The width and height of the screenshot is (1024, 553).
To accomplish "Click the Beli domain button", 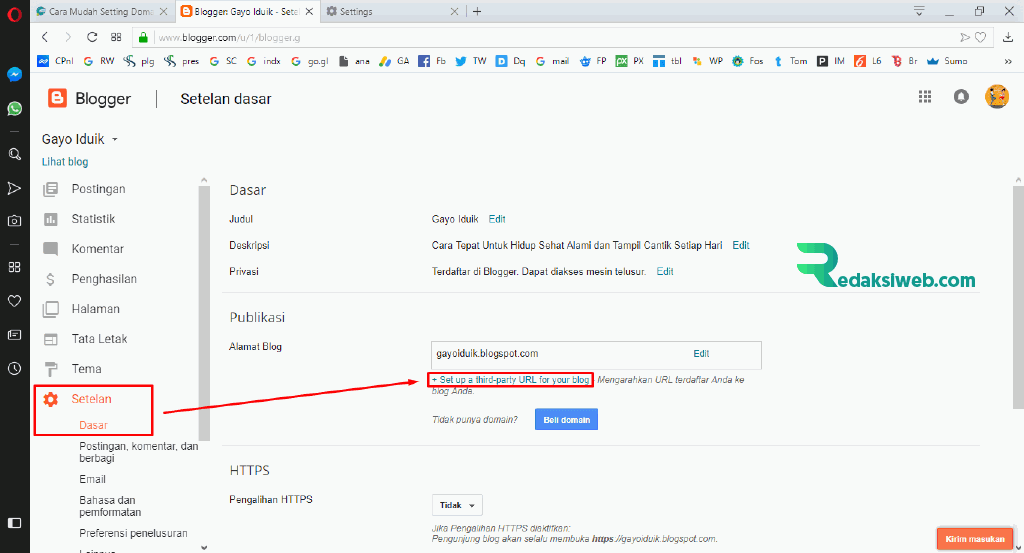I will click(x=566, y=420).
